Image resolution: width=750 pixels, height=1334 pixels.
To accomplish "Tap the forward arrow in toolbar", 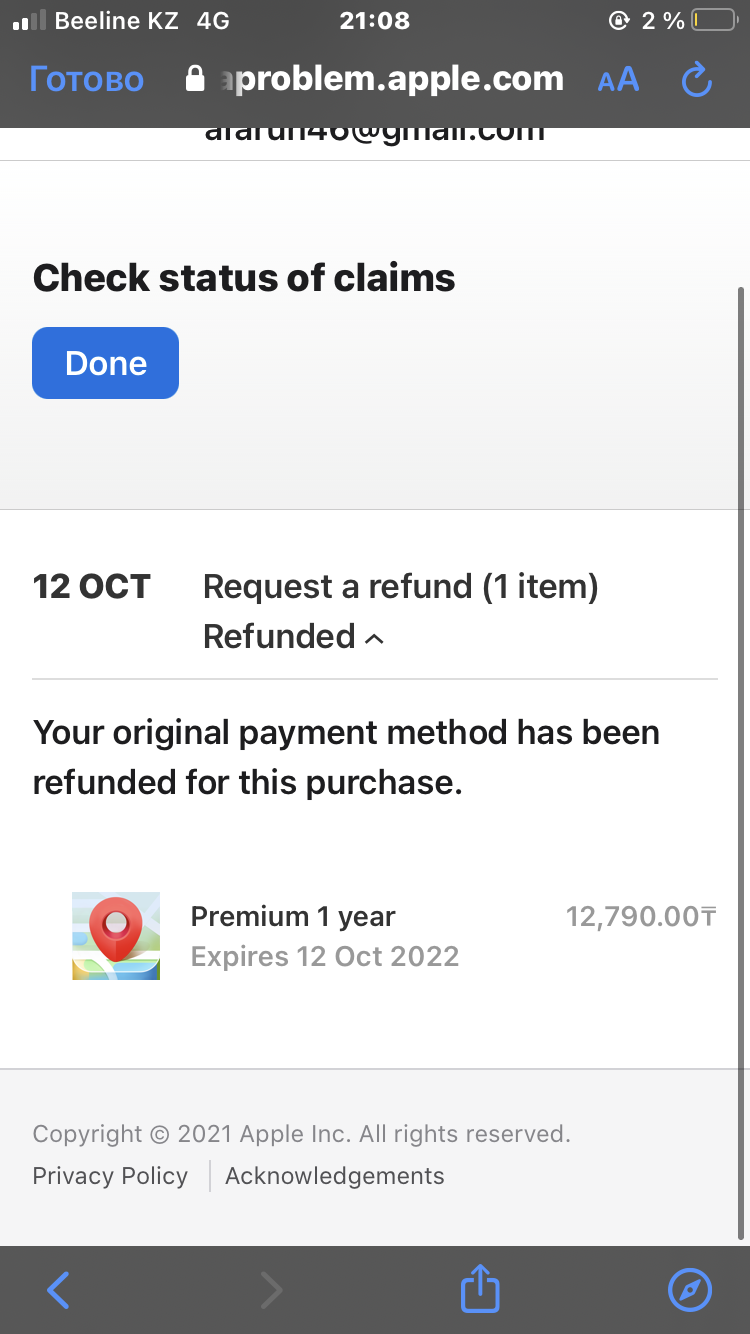I will 271,1290.
